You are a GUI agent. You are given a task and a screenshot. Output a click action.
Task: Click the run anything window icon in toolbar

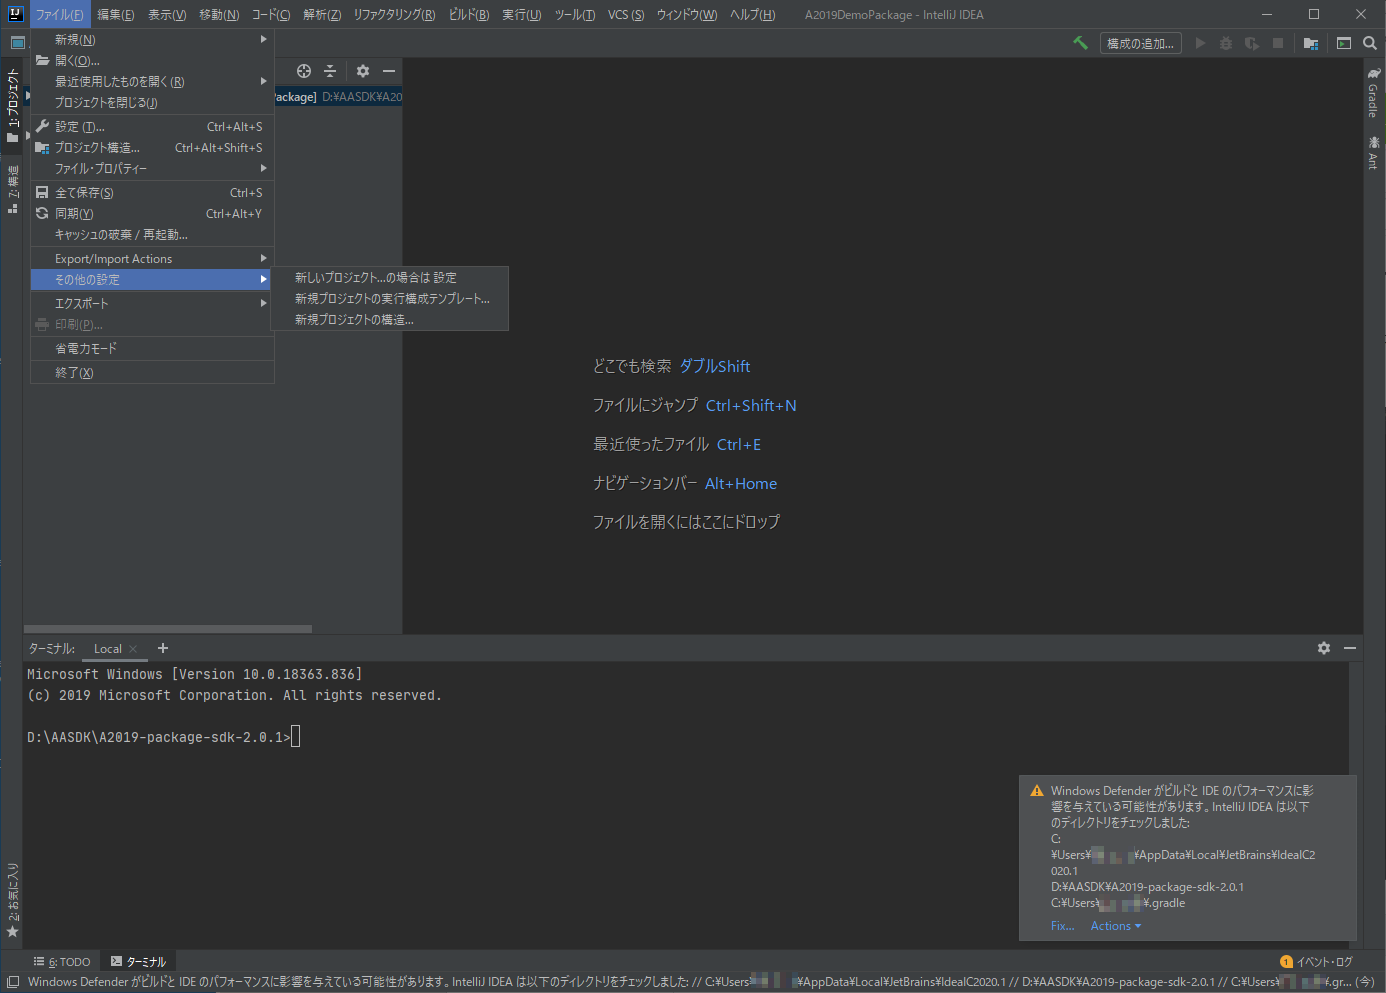(1344, 43)
